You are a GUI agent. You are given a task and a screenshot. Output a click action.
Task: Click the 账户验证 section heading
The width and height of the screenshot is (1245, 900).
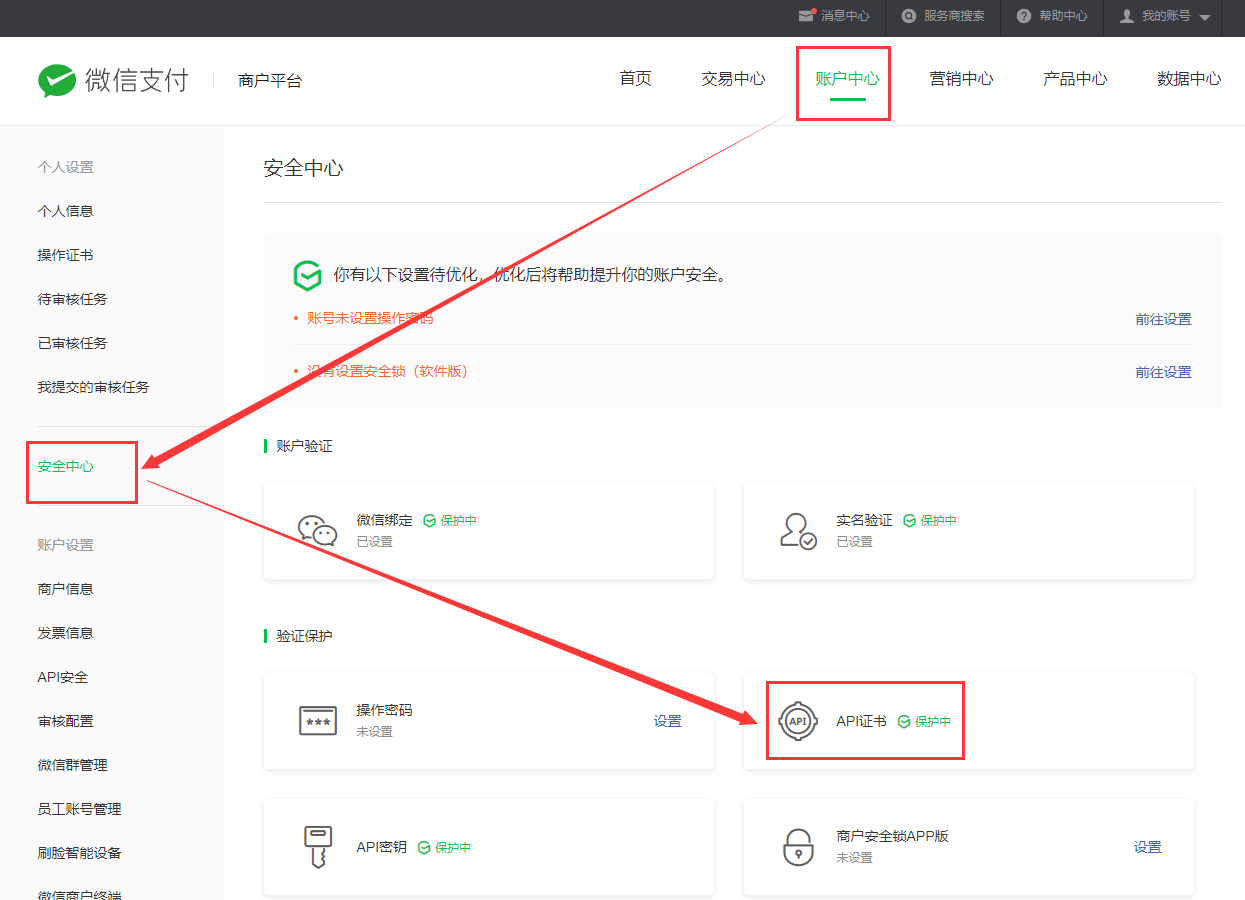tap(305, 446)
